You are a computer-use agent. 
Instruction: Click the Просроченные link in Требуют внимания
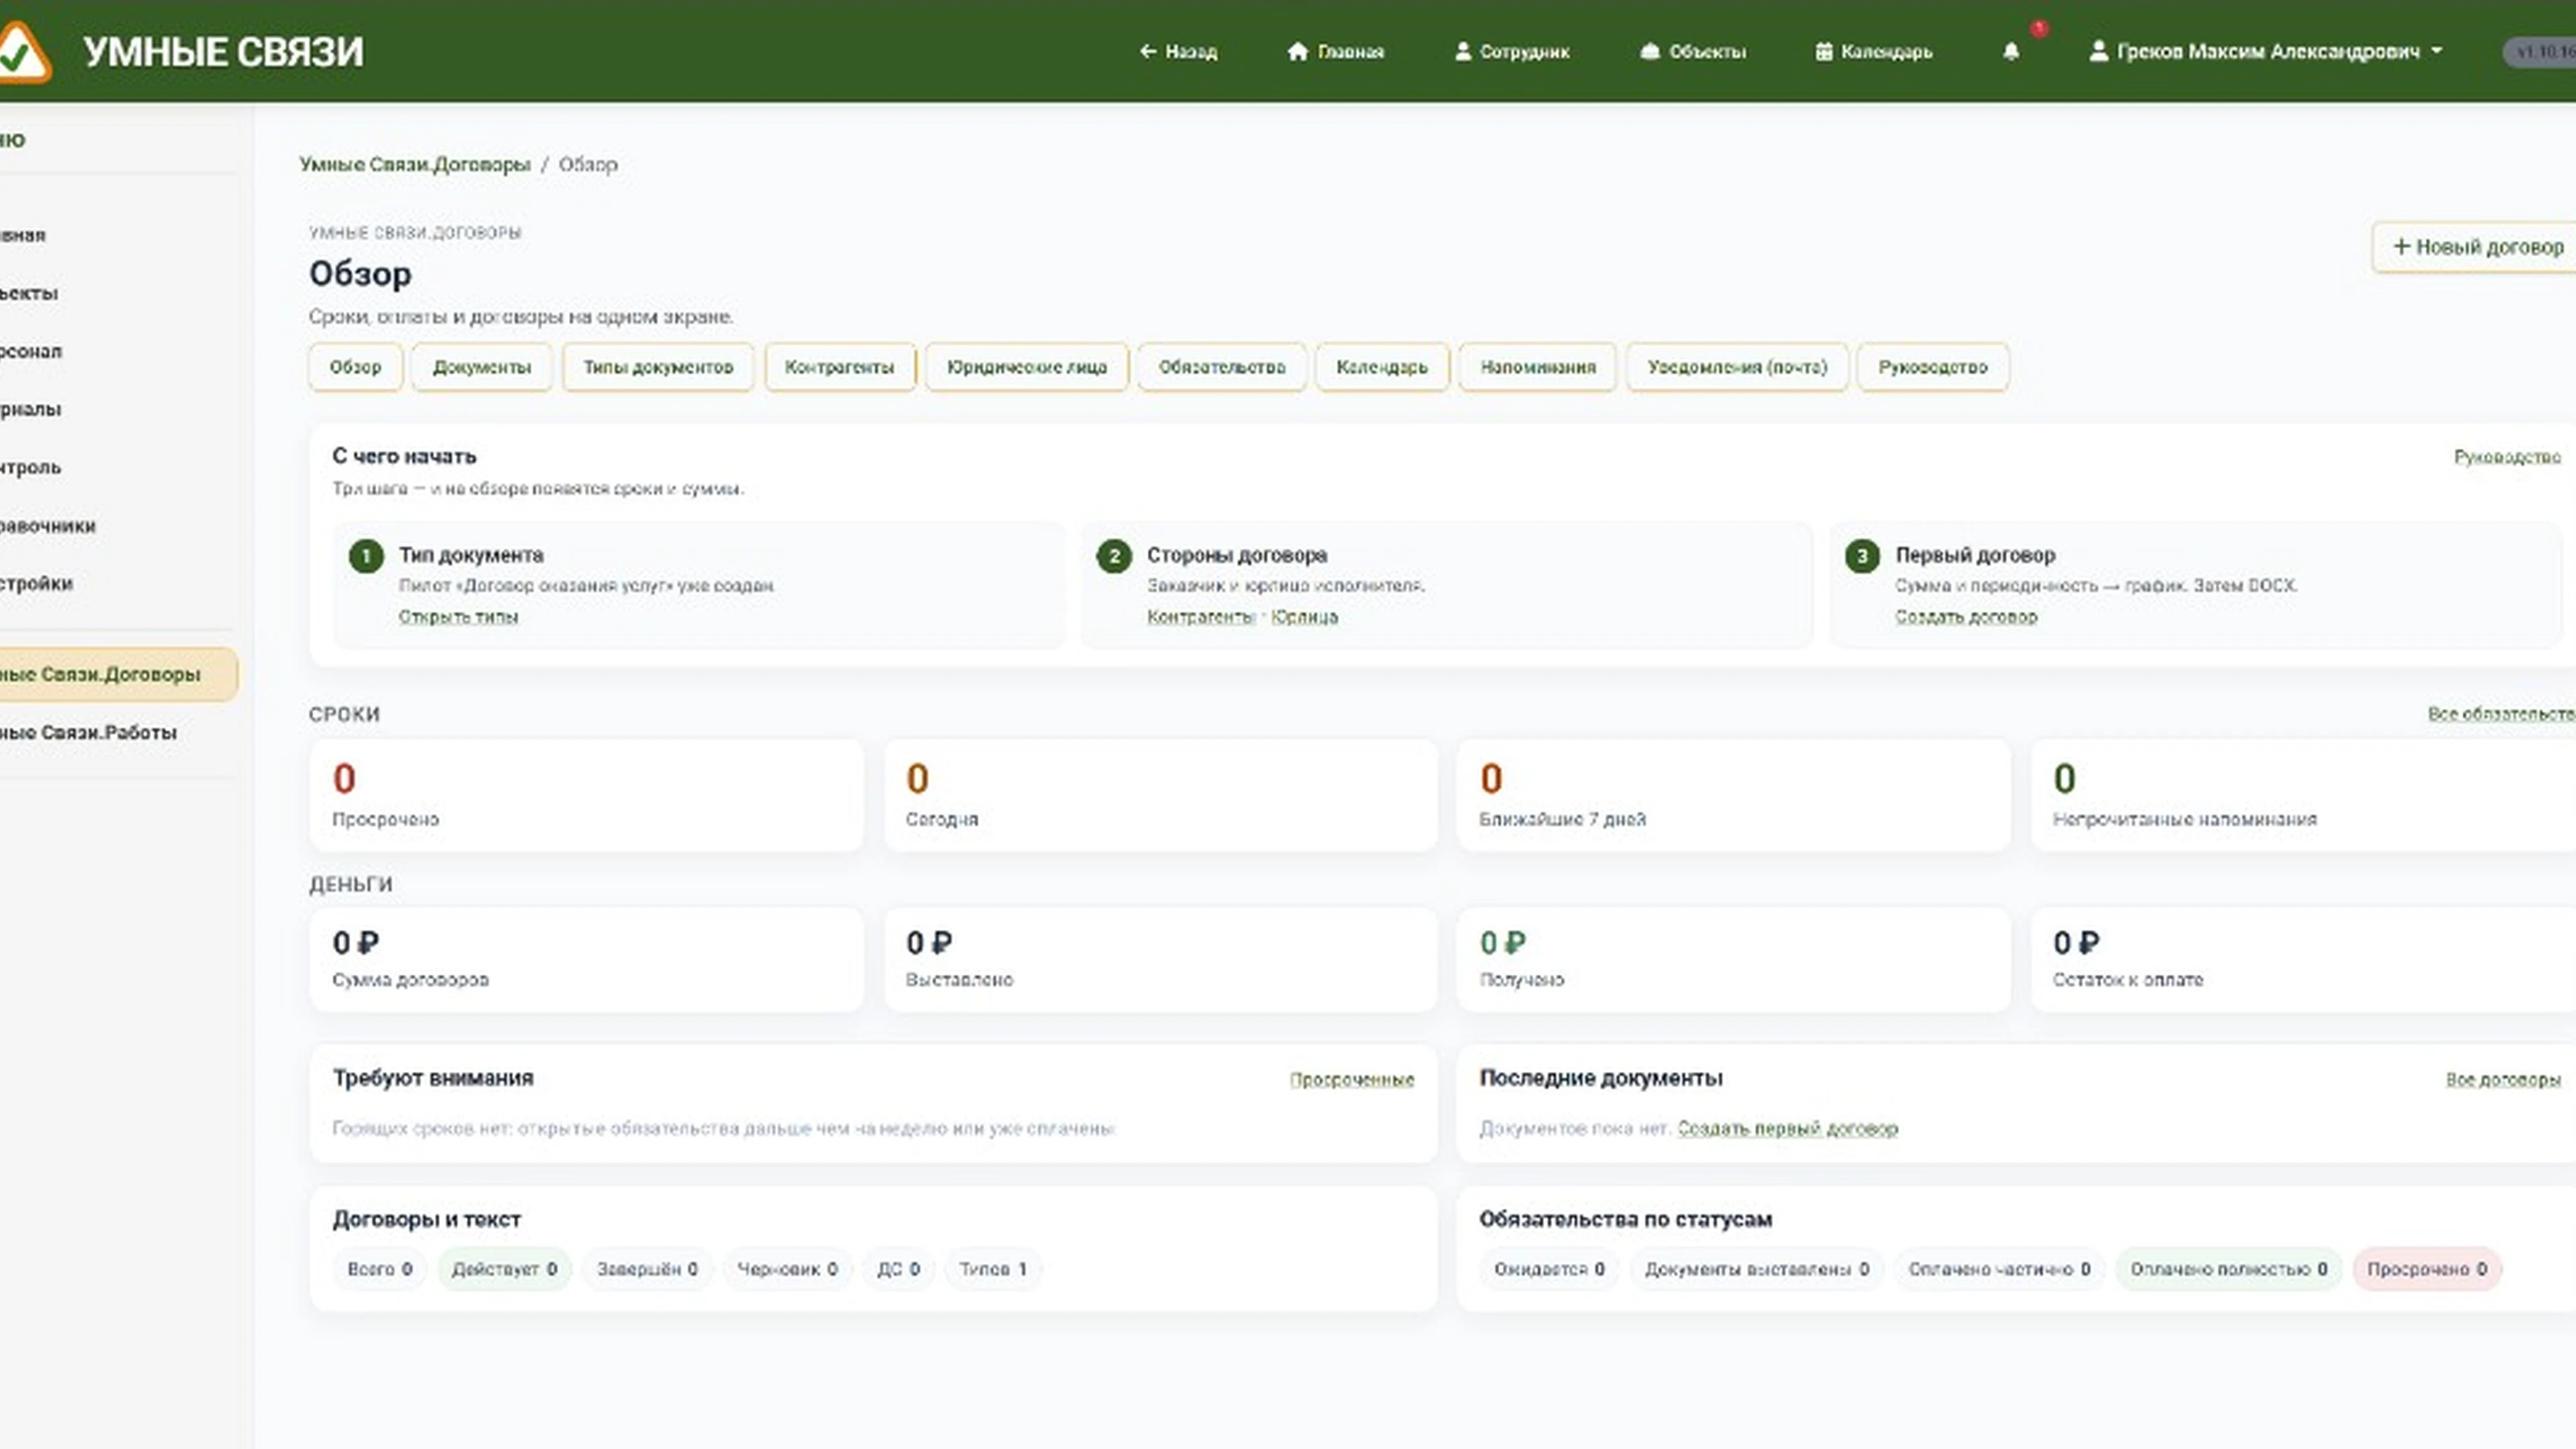[x=1352, y=1080]
